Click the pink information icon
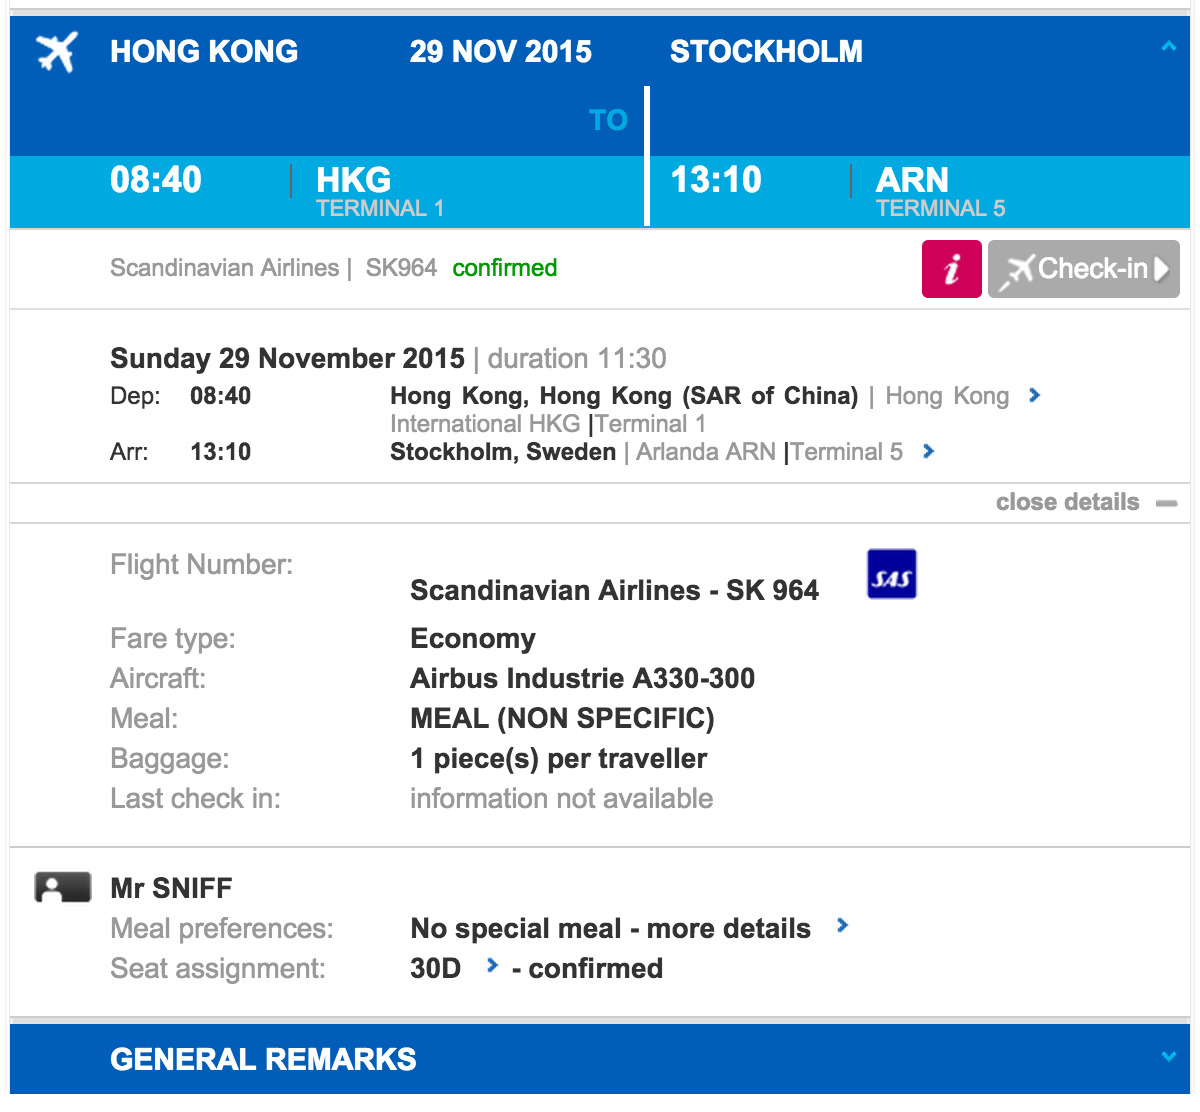This screenshot has width=1200, height=1112. (x=951, y=269)
